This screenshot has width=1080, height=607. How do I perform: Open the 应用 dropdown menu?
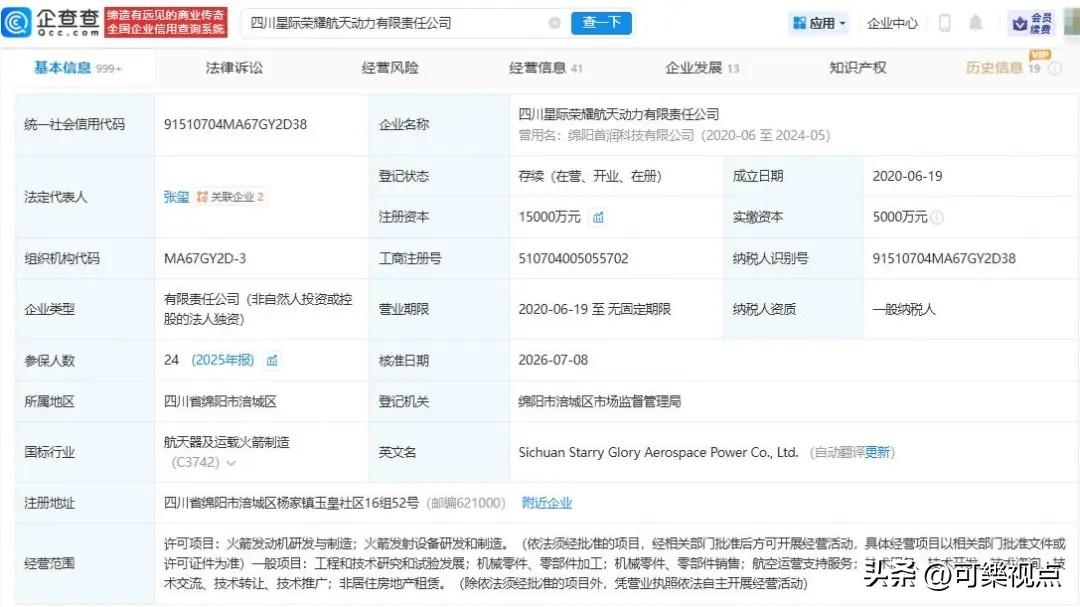(819, 23)
